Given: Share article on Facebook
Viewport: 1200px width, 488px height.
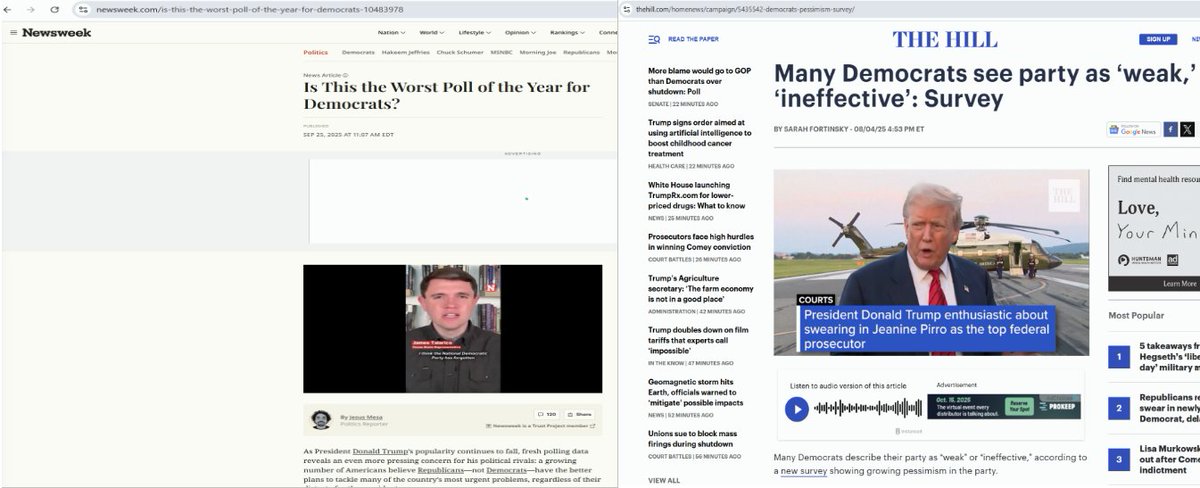Looking at the screenshot, I should (x=1170, y=129).
